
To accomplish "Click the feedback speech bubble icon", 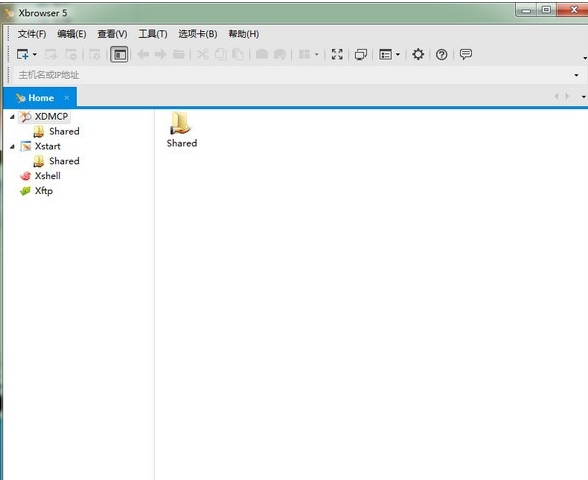I will [x=466, y=54].
